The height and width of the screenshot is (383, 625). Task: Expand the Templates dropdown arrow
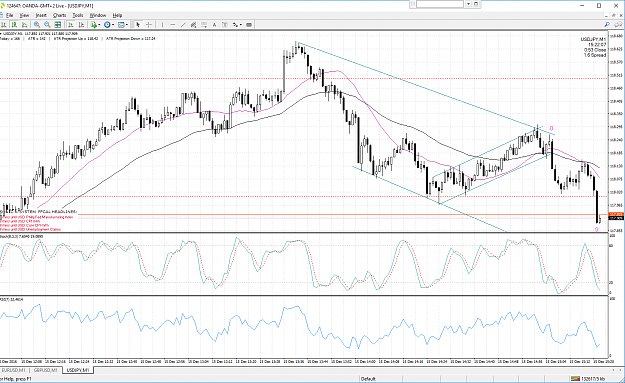tap(127, 25)
